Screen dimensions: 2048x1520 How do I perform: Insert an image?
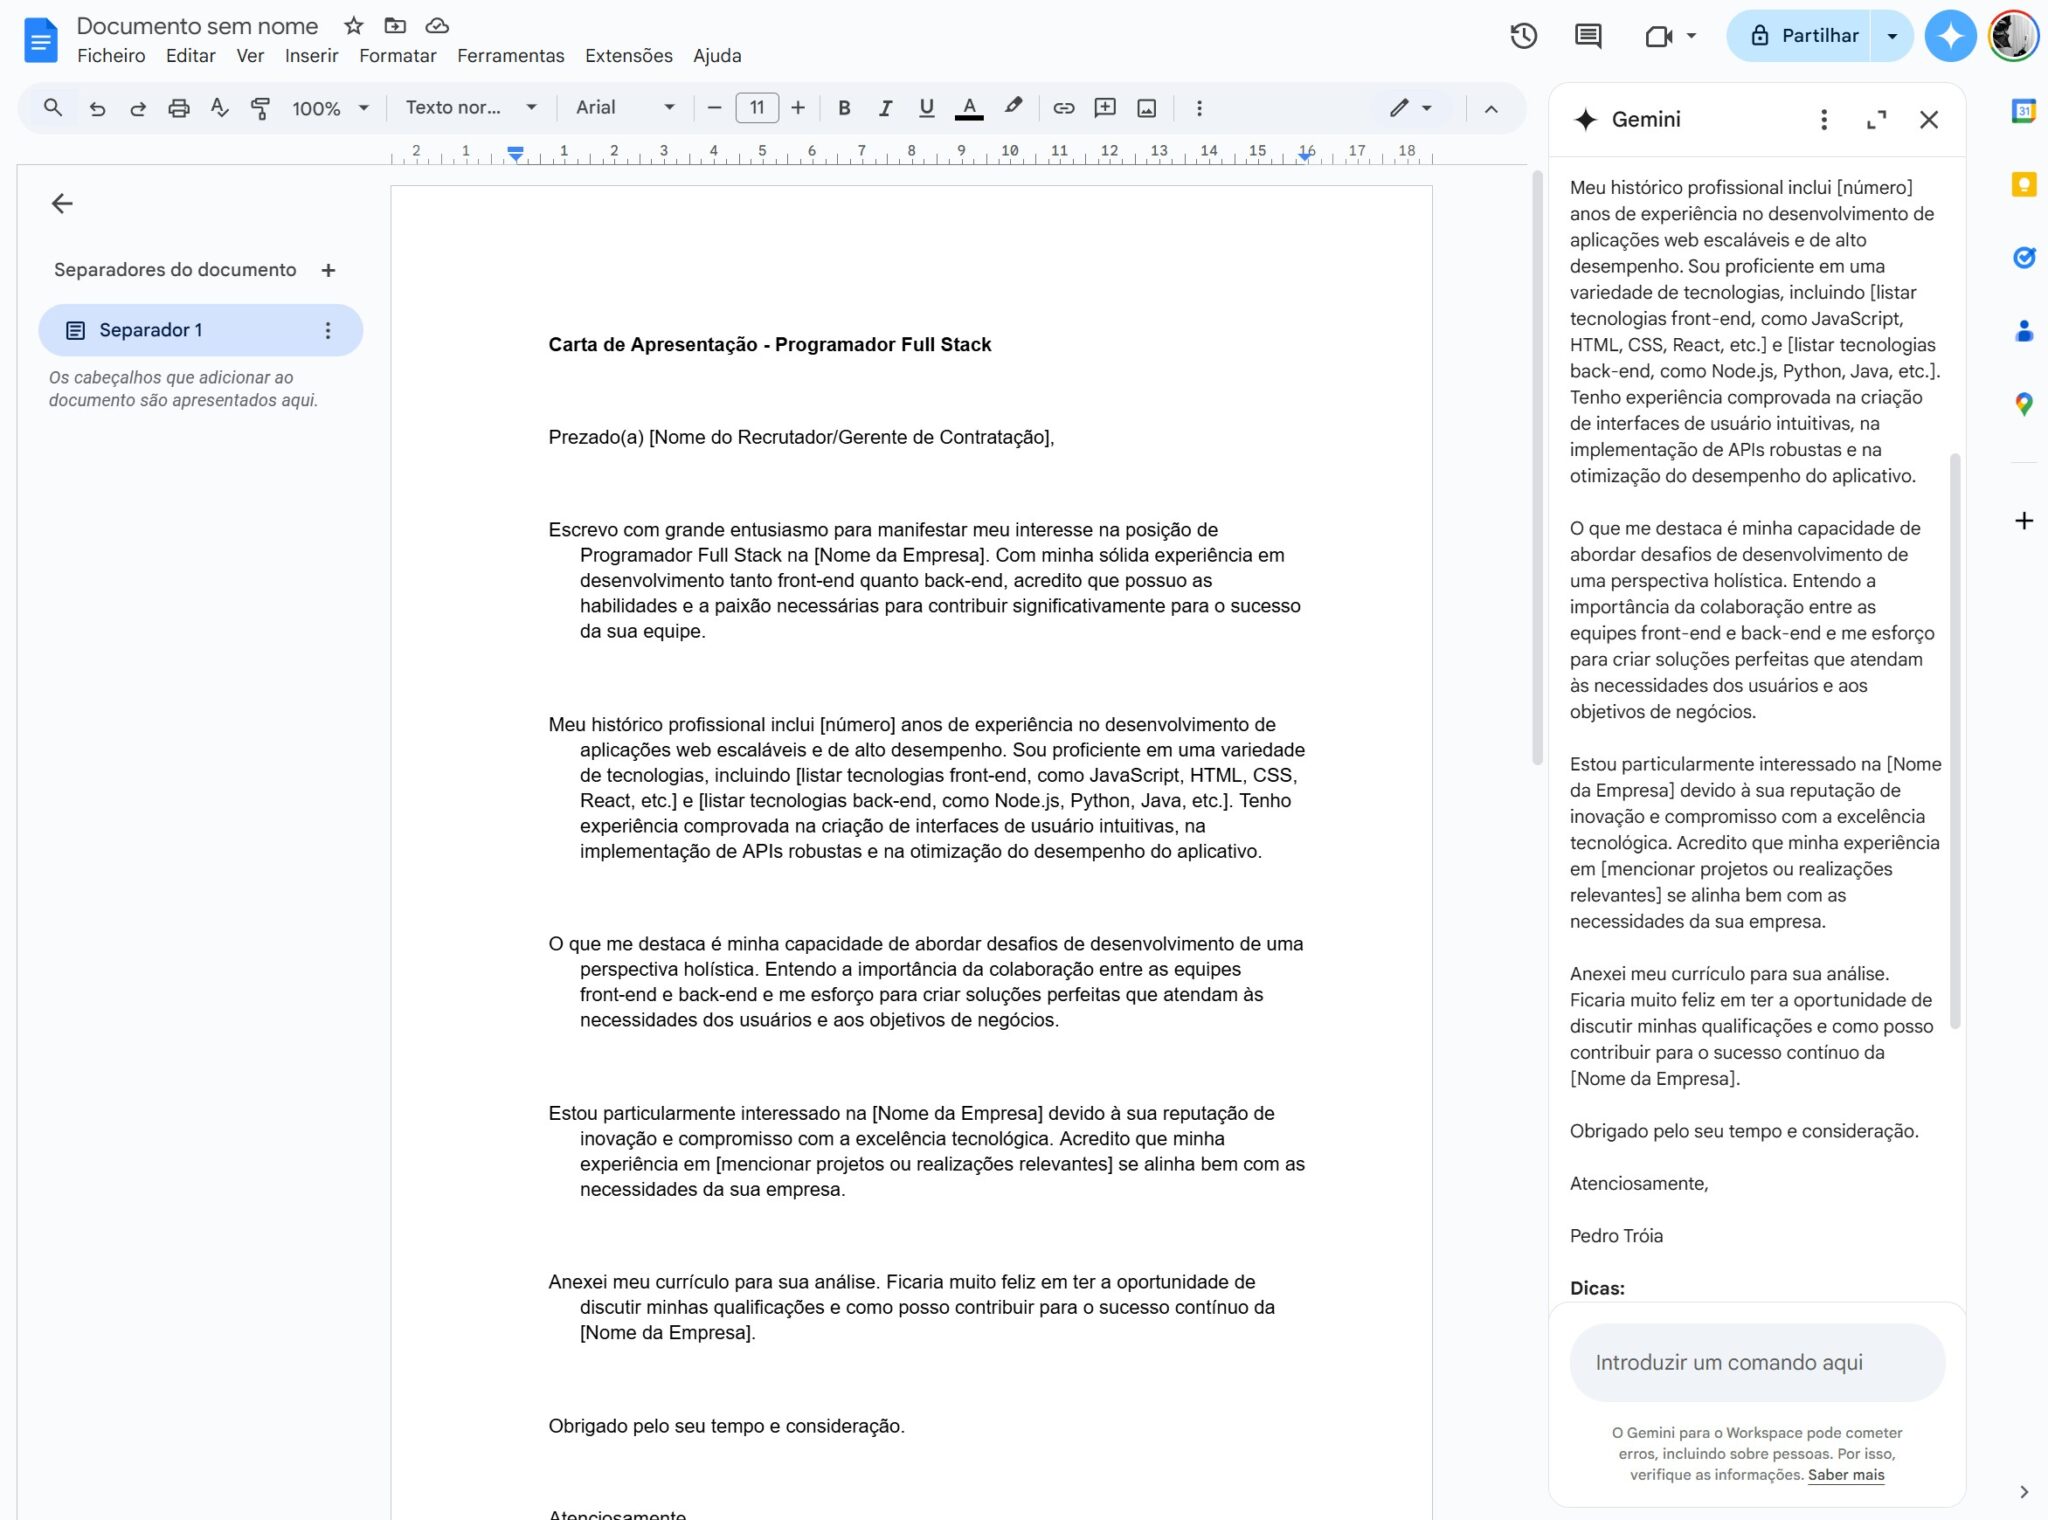coord(1147,108)
